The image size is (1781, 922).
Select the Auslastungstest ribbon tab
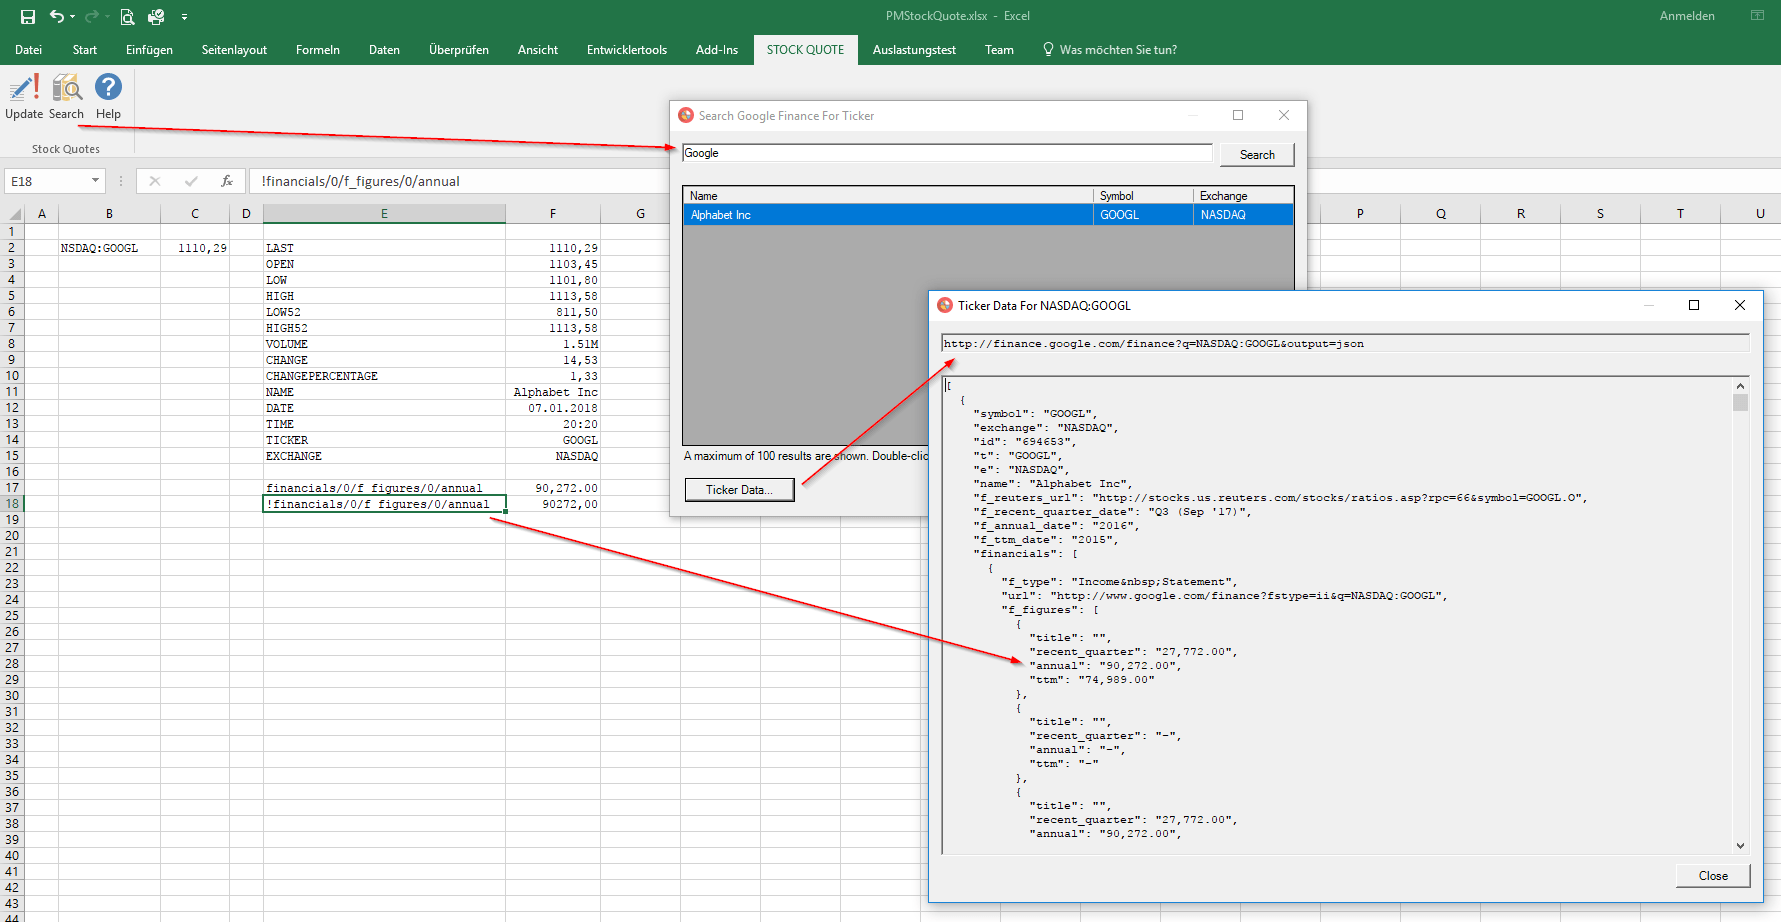[x=913, y=49]
